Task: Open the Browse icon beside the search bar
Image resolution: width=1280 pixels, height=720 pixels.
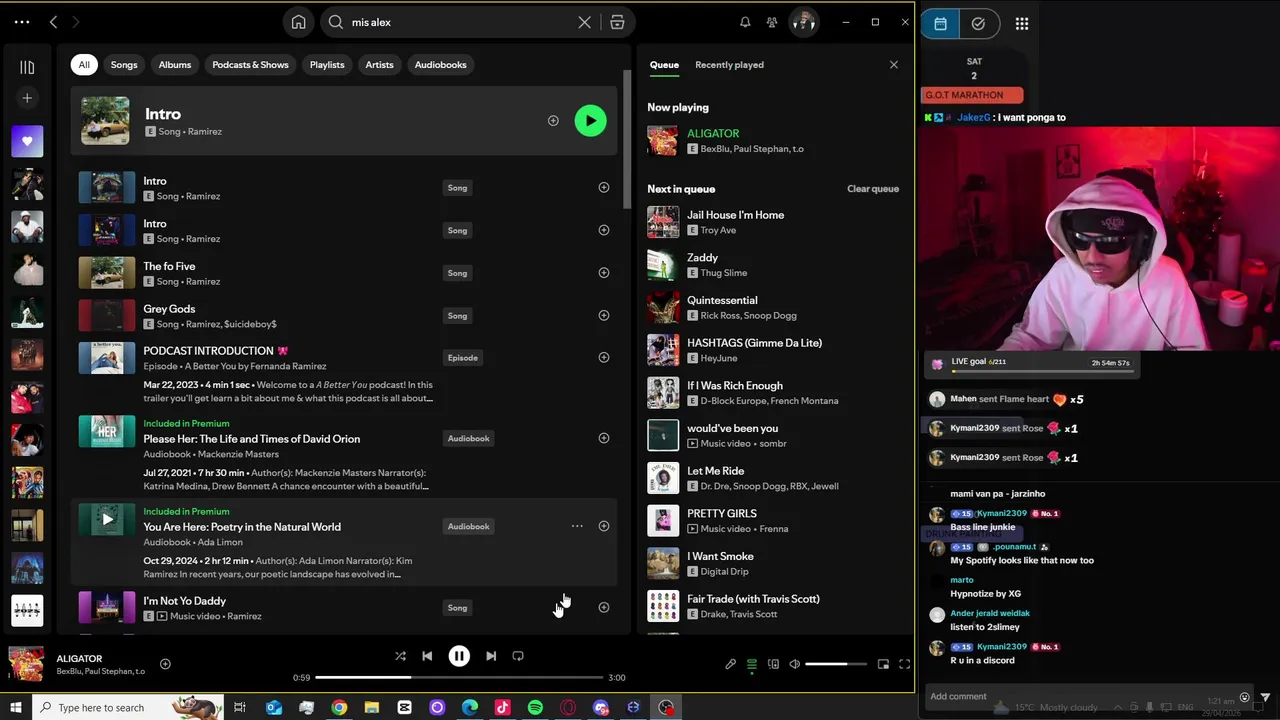Action: click(617, 22)
